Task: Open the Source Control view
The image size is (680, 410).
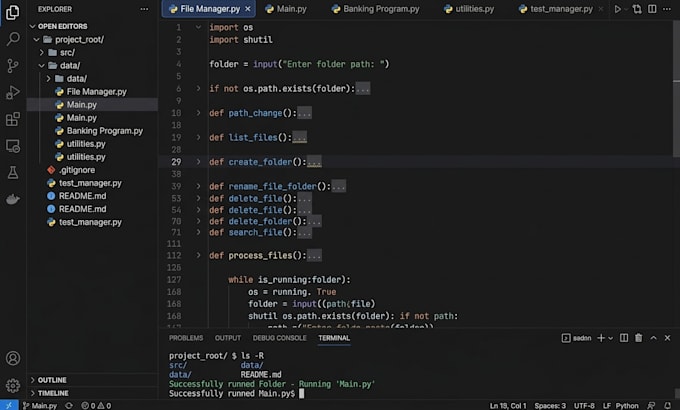Action: [x=13, y=66]
